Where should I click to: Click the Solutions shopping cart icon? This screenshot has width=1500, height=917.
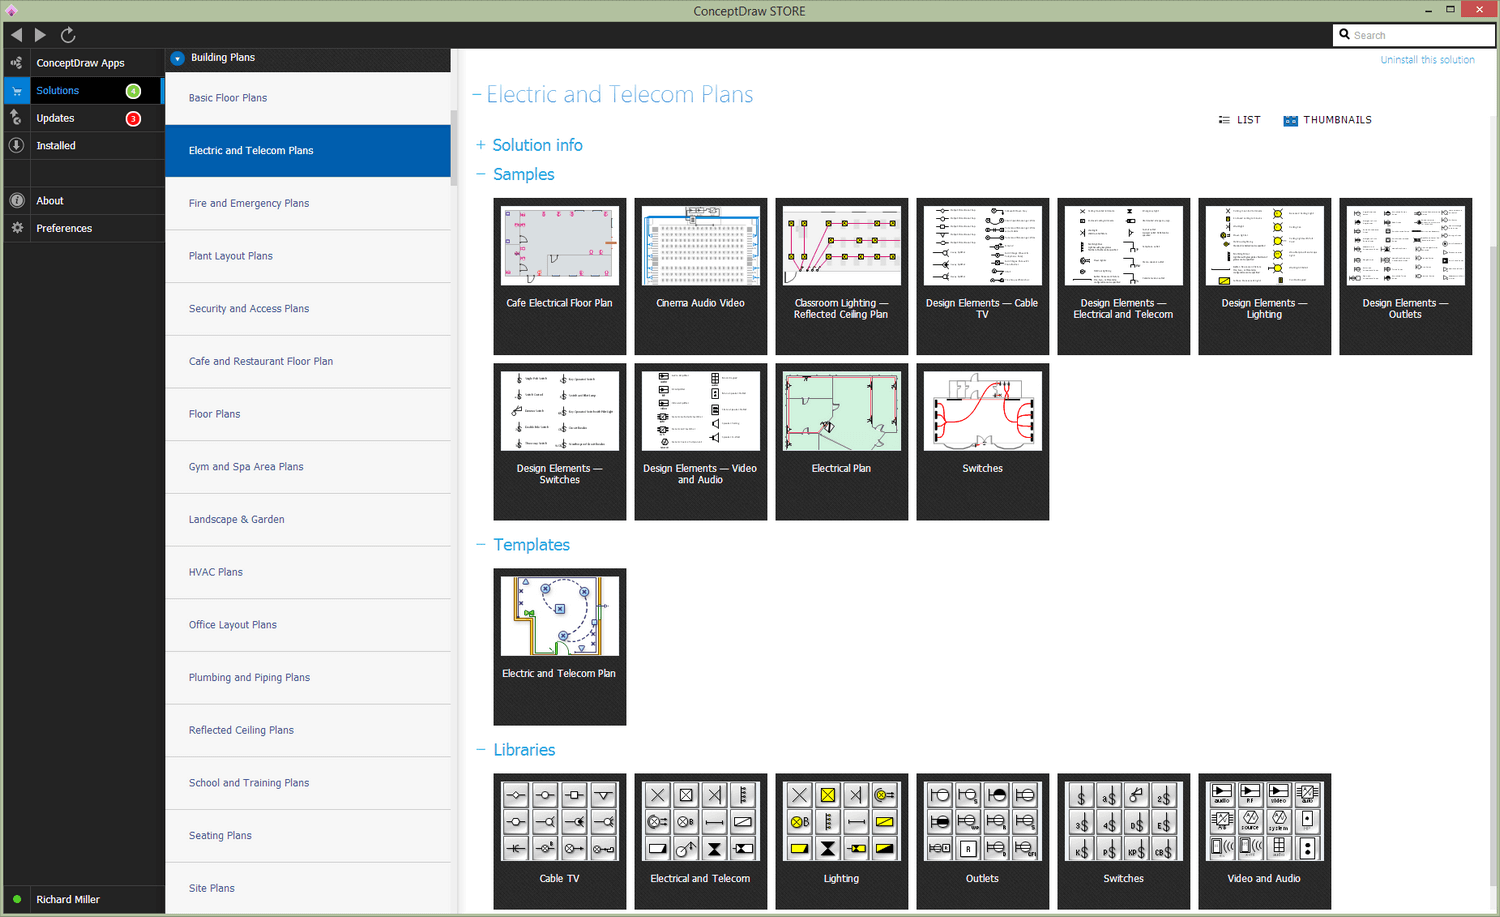click(16, 91)
